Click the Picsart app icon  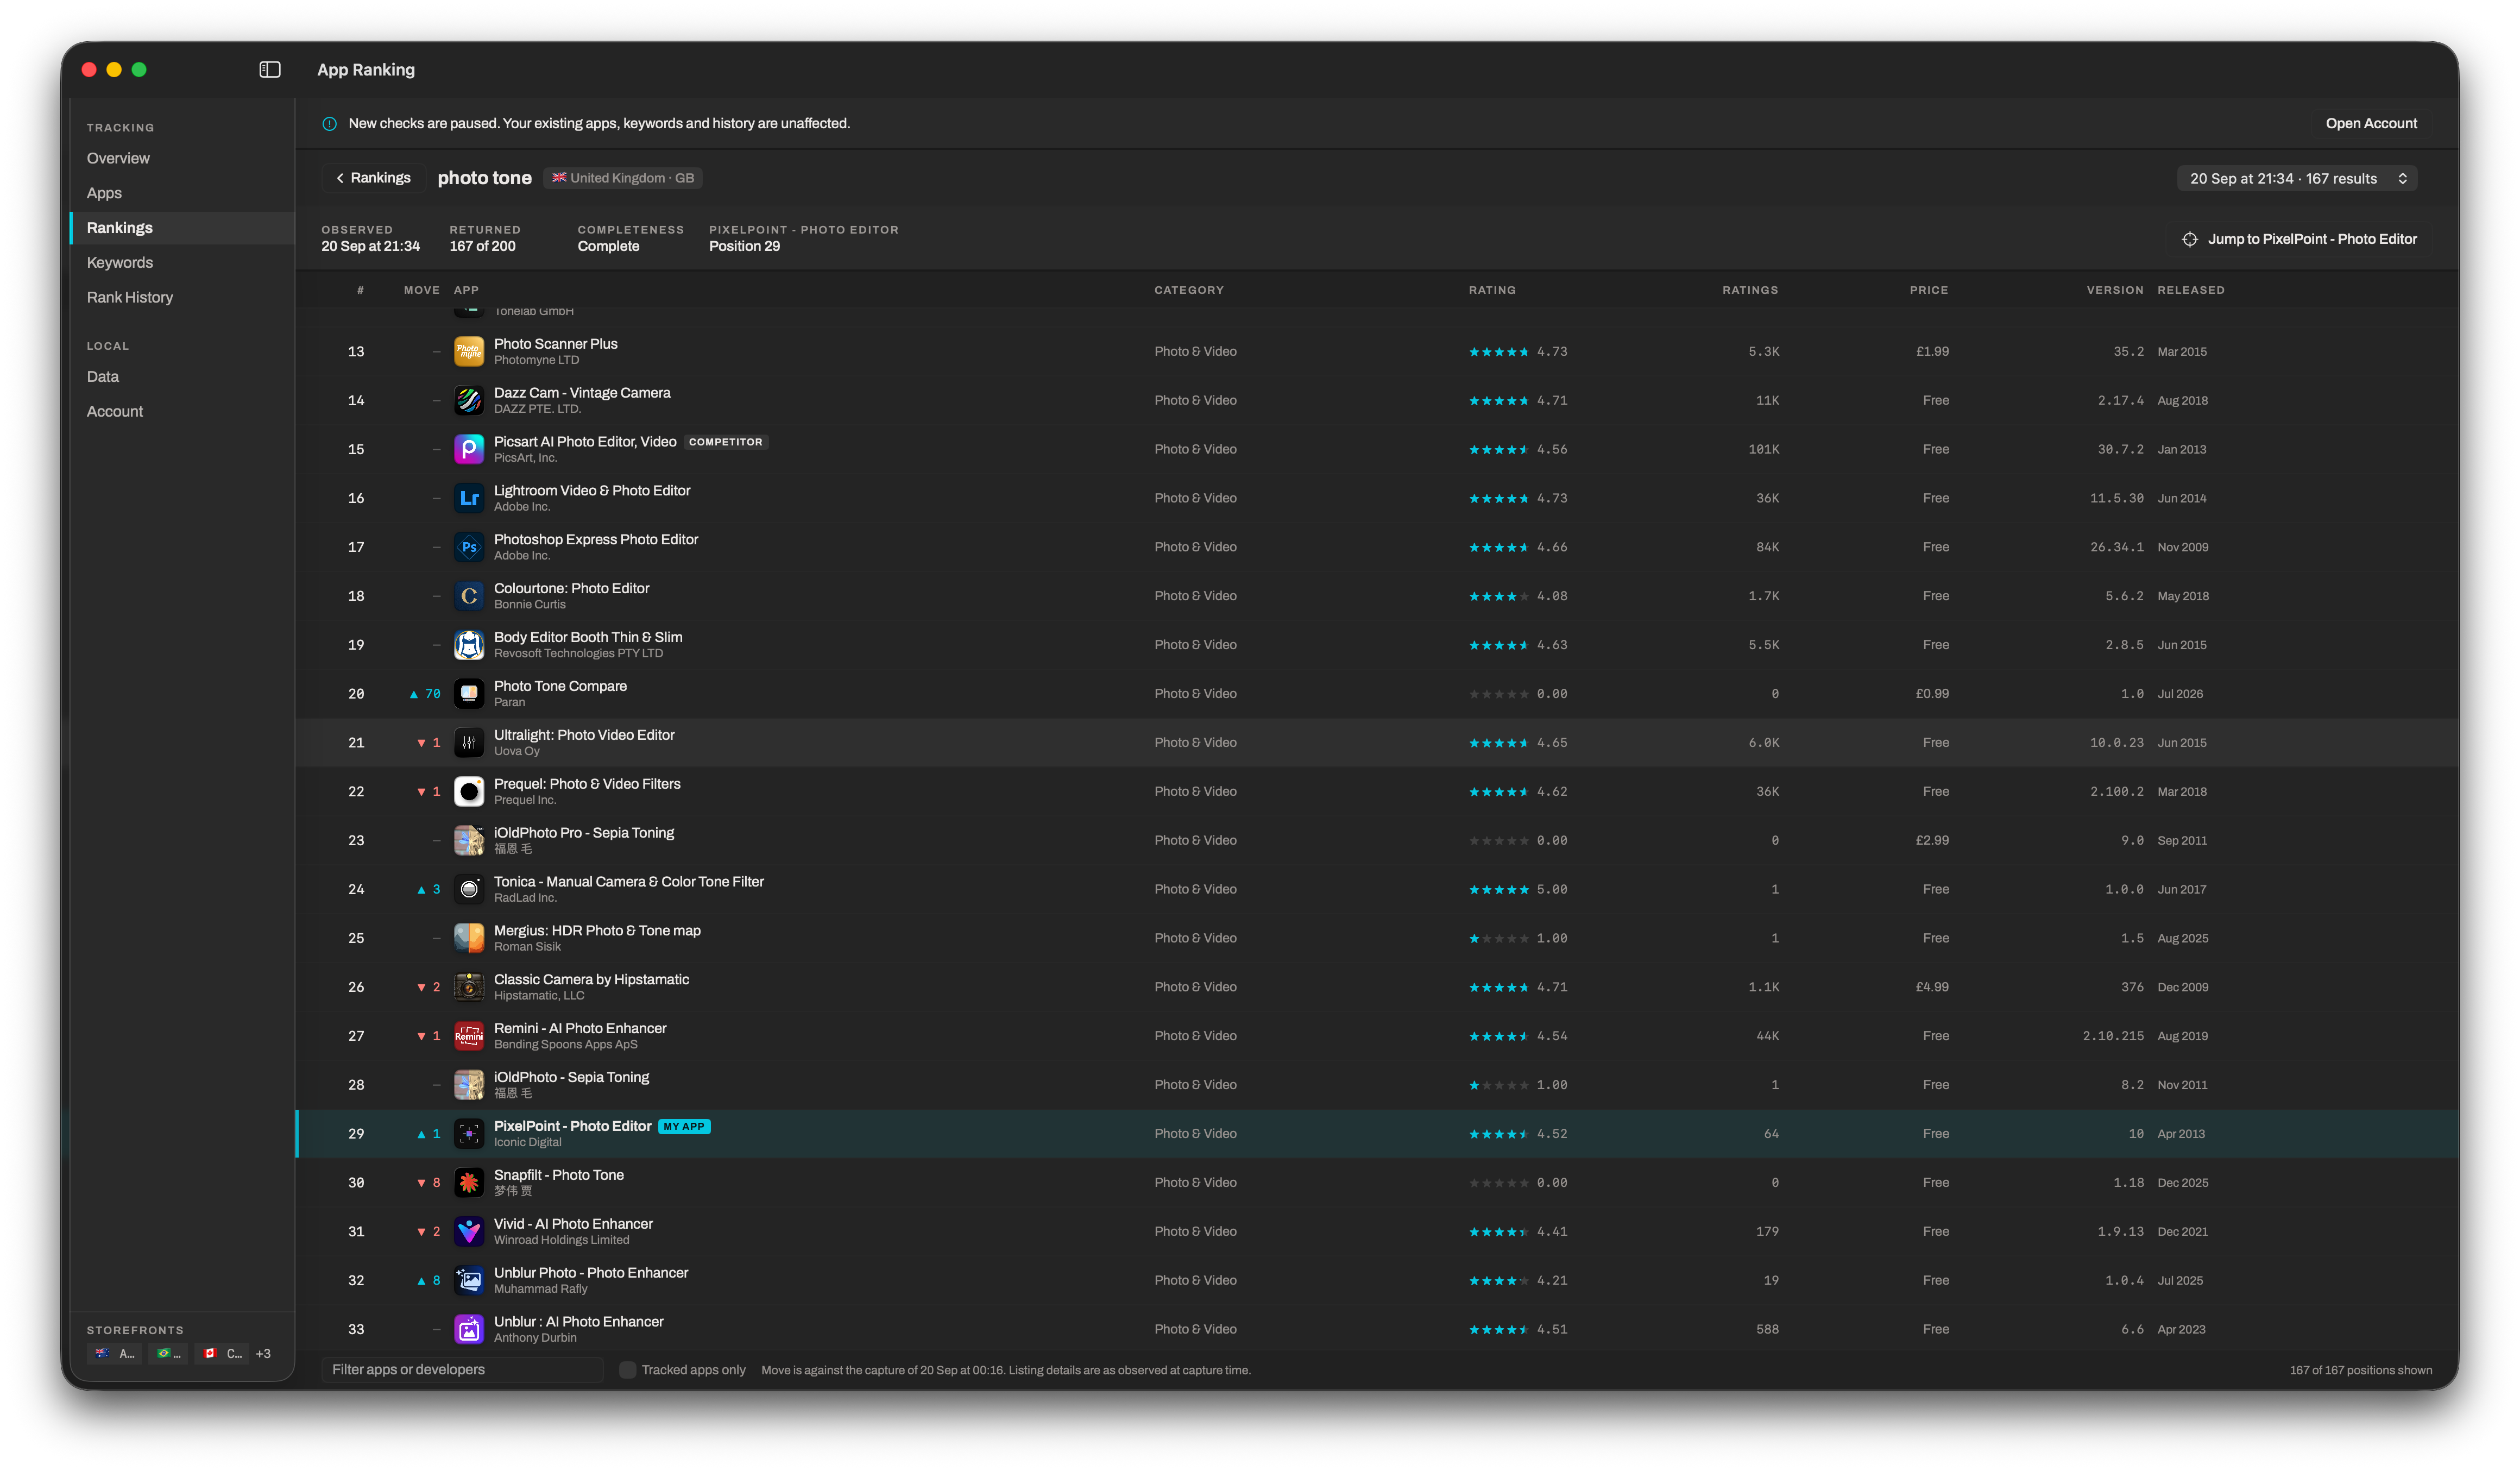469,449
